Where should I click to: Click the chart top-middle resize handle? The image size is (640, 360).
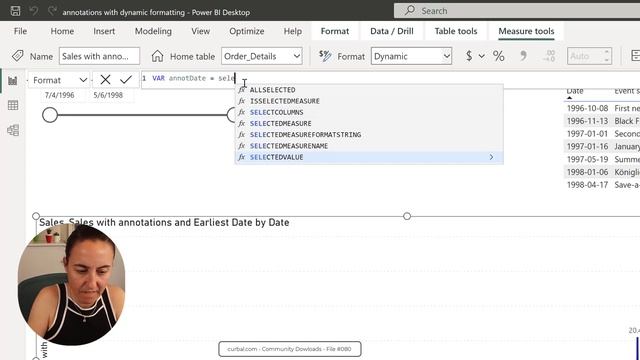click(x=407, y=216)
